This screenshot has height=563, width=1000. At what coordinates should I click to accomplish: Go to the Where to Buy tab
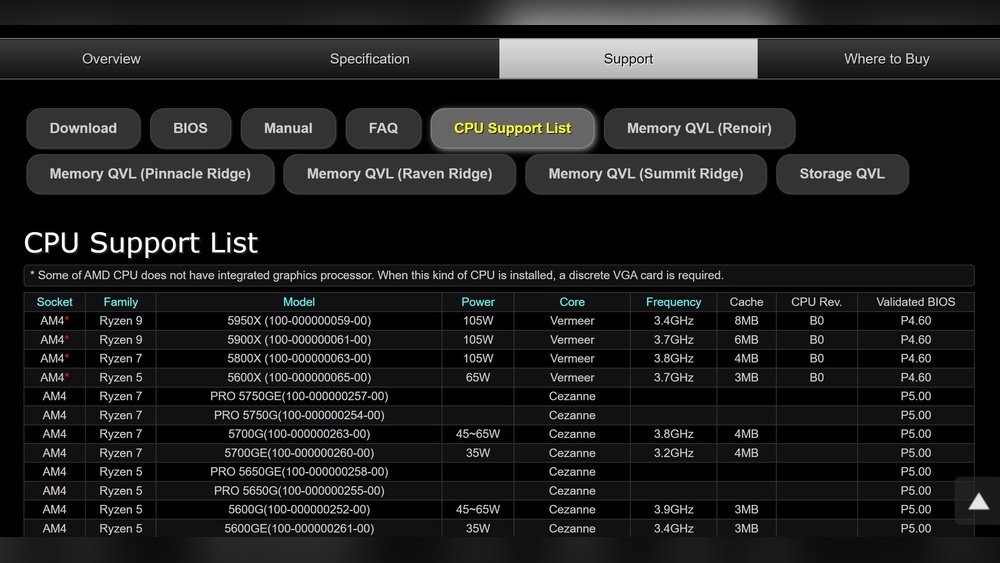tap(886, 59)
